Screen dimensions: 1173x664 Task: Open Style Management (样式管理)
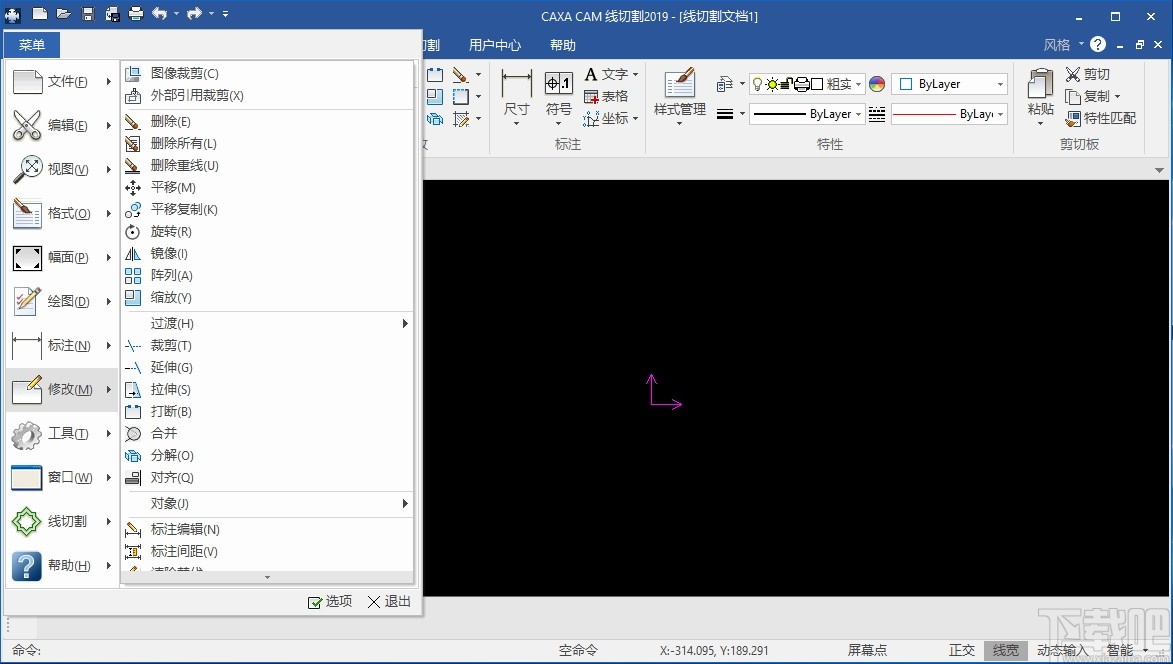coord(679,96)
